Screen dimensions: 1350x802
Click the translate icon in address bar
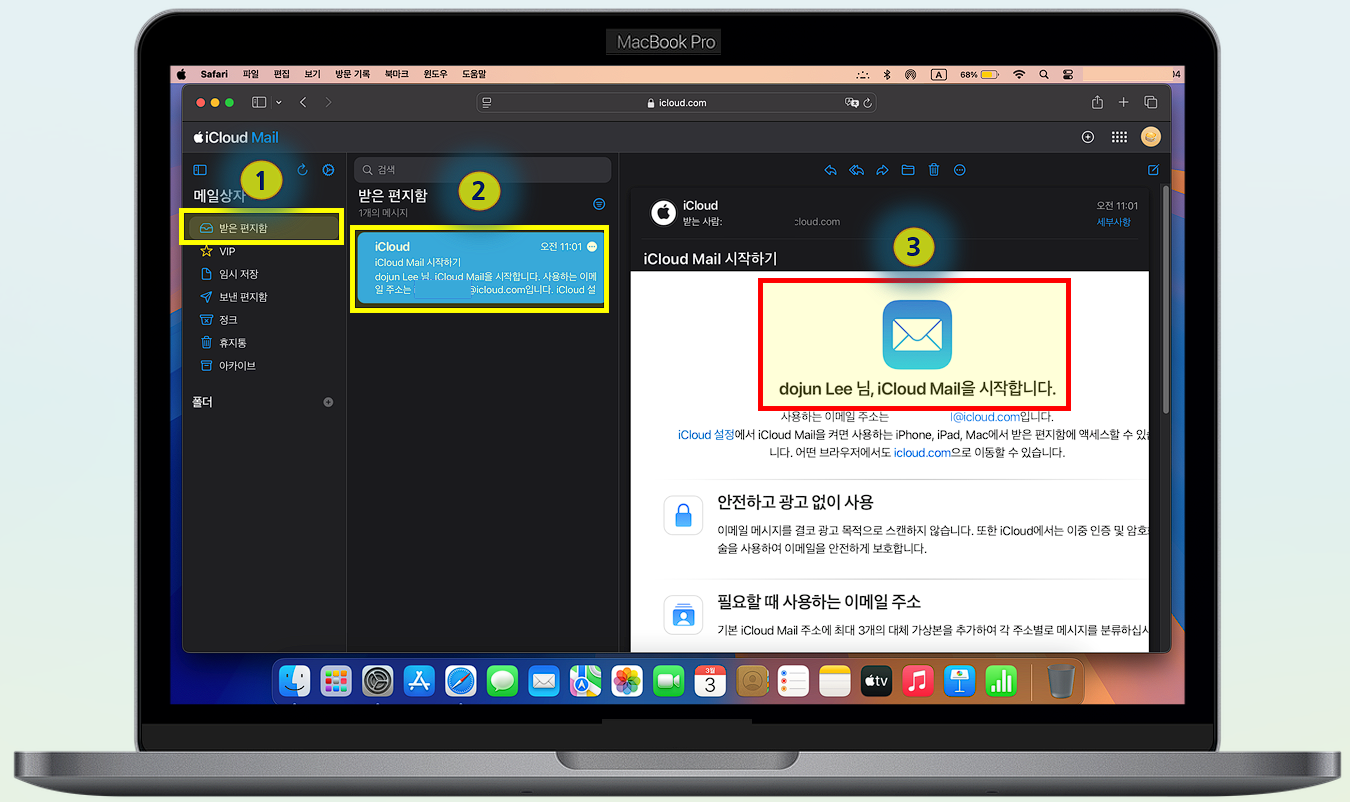[852, 102]
